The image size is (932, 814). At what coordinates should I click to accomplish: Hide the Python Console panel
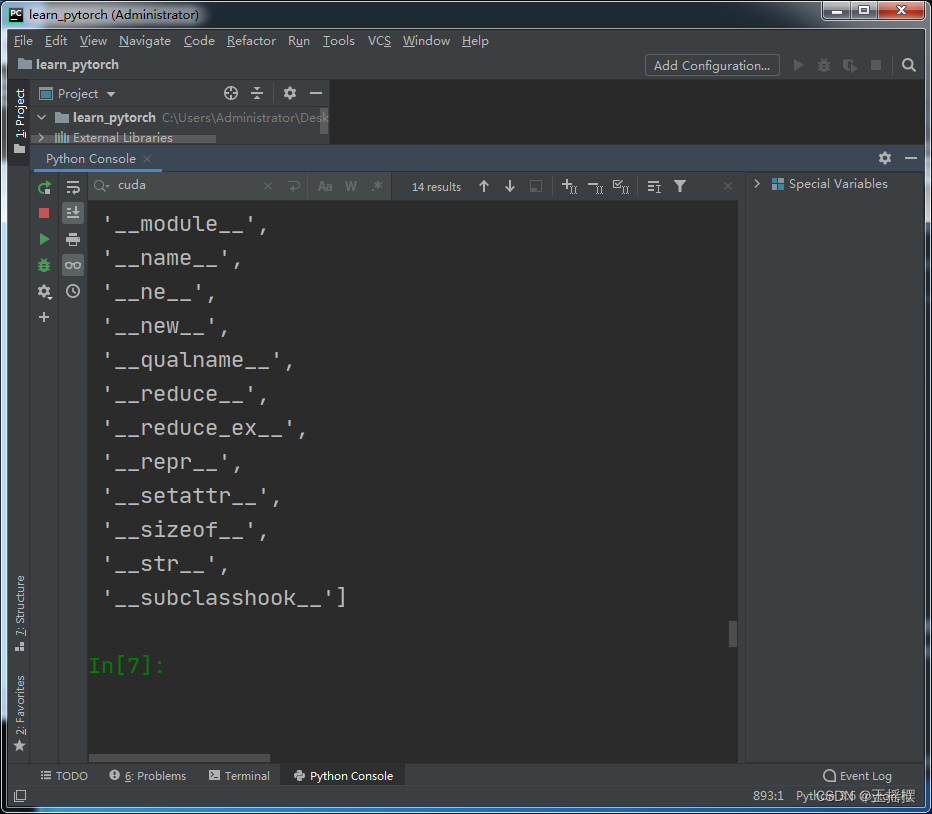[x=911, y=158]
